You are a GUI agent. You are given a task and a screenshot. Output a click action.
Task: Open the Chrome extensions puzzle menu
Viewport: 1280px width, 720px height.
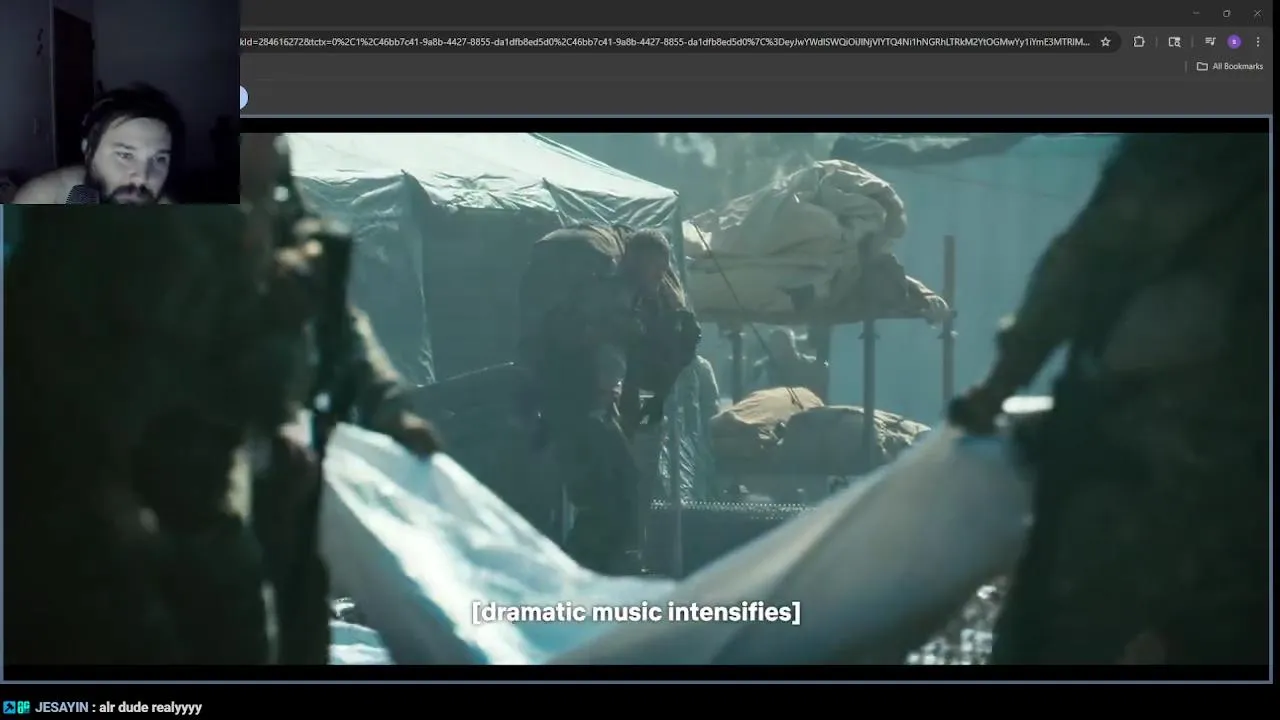(x=1139, y=42)
